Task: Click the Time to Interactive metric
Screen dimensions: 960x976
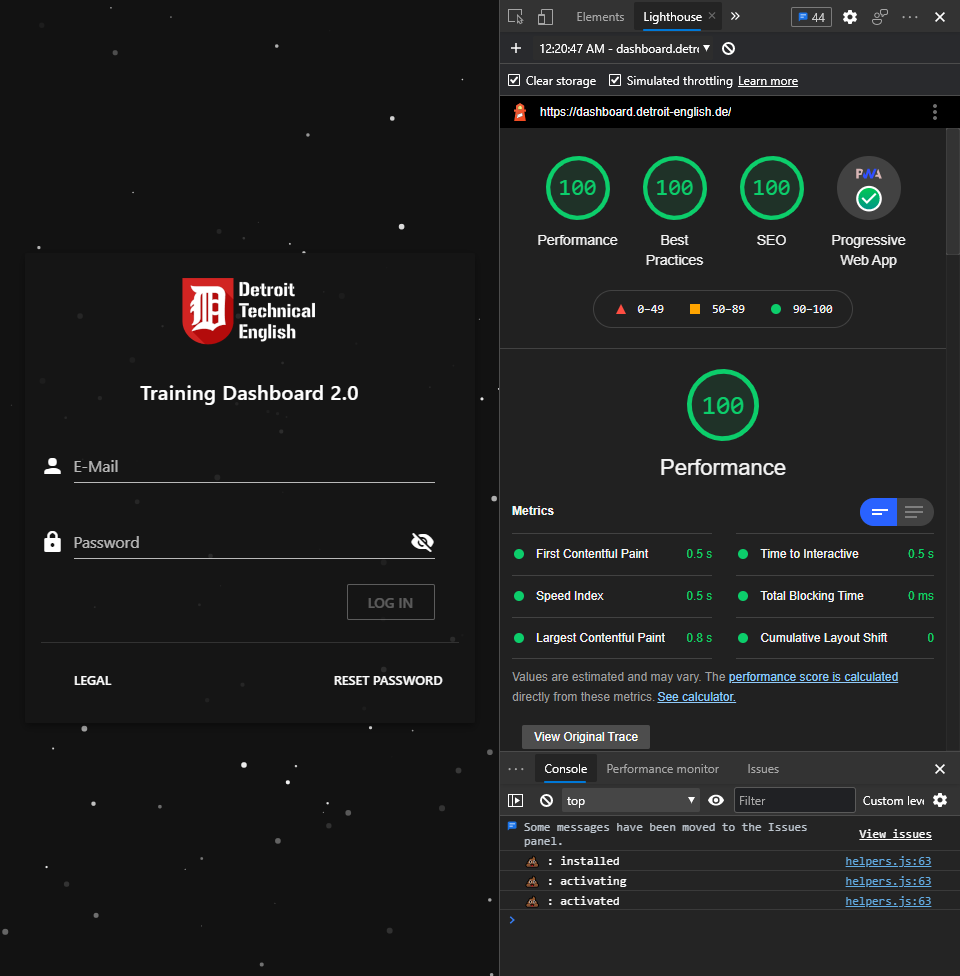Action: pos(835,554)
